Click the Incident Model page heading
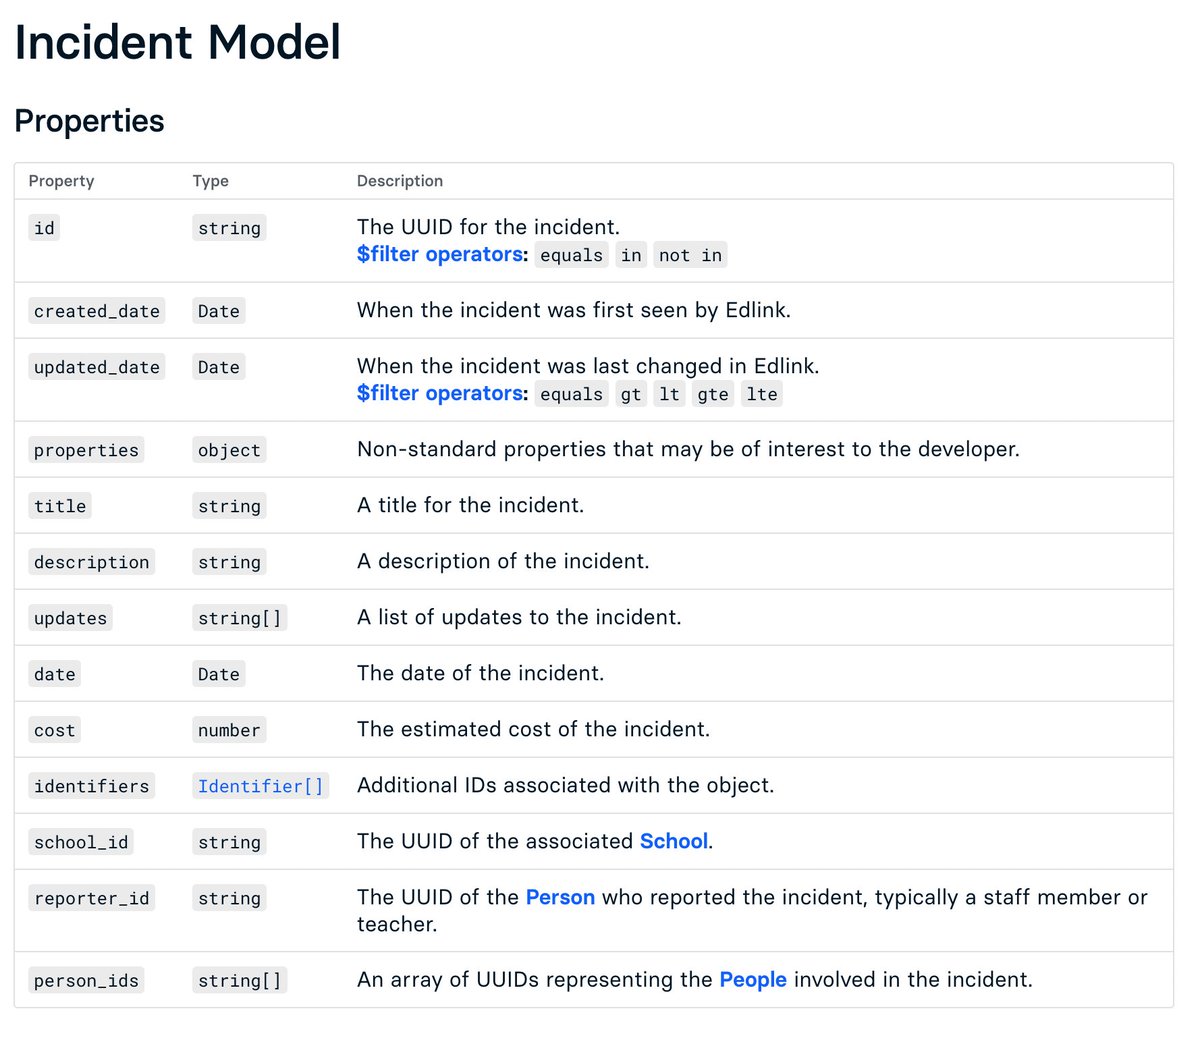This screenshot has height=1038, width=1200. [178, 42]
